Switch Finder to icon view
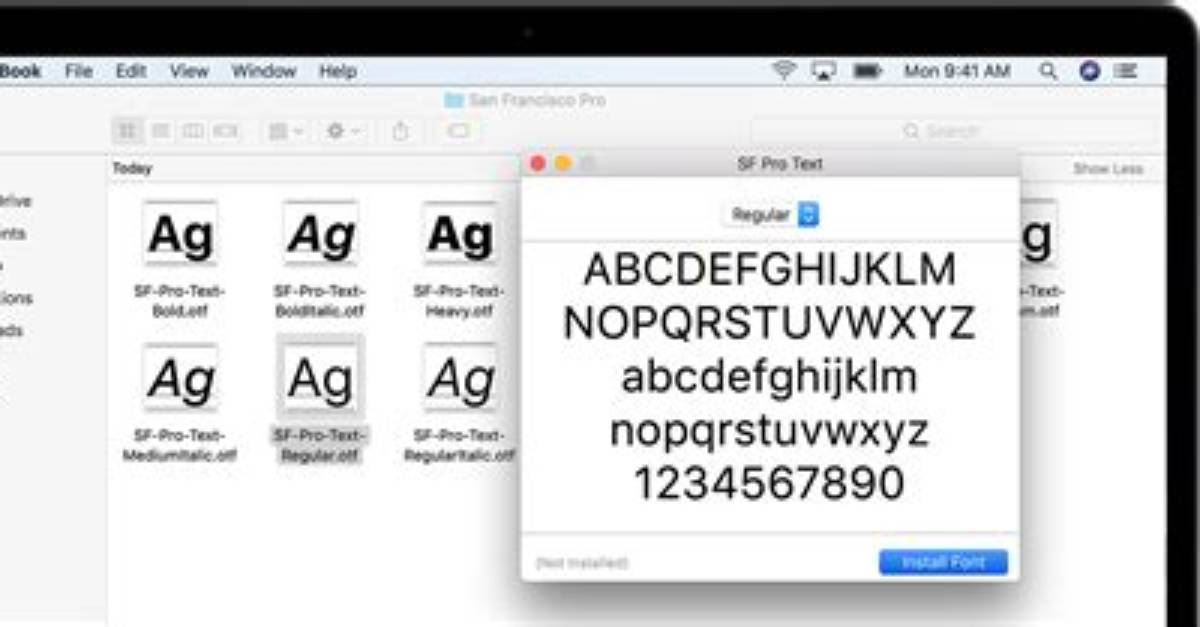Screen dimensions: 1200x627 [127, 131]
